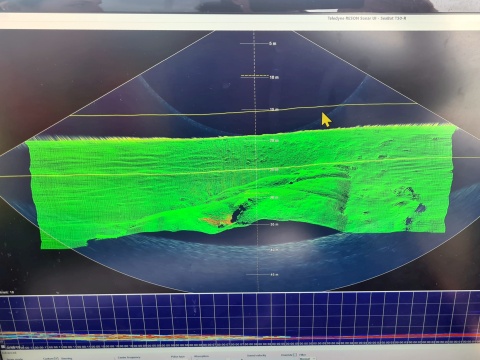Click the 10 m depth scale label

tap(274, 77)
